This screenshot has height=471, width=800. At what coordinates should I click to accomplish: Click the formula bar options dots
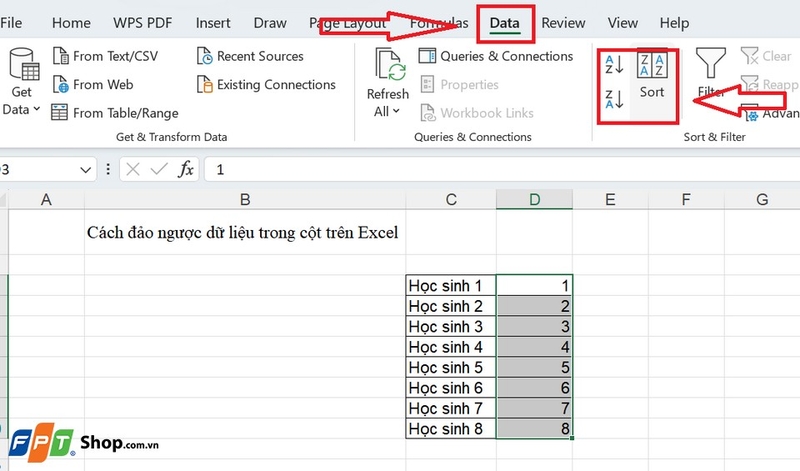pos(108,169)
